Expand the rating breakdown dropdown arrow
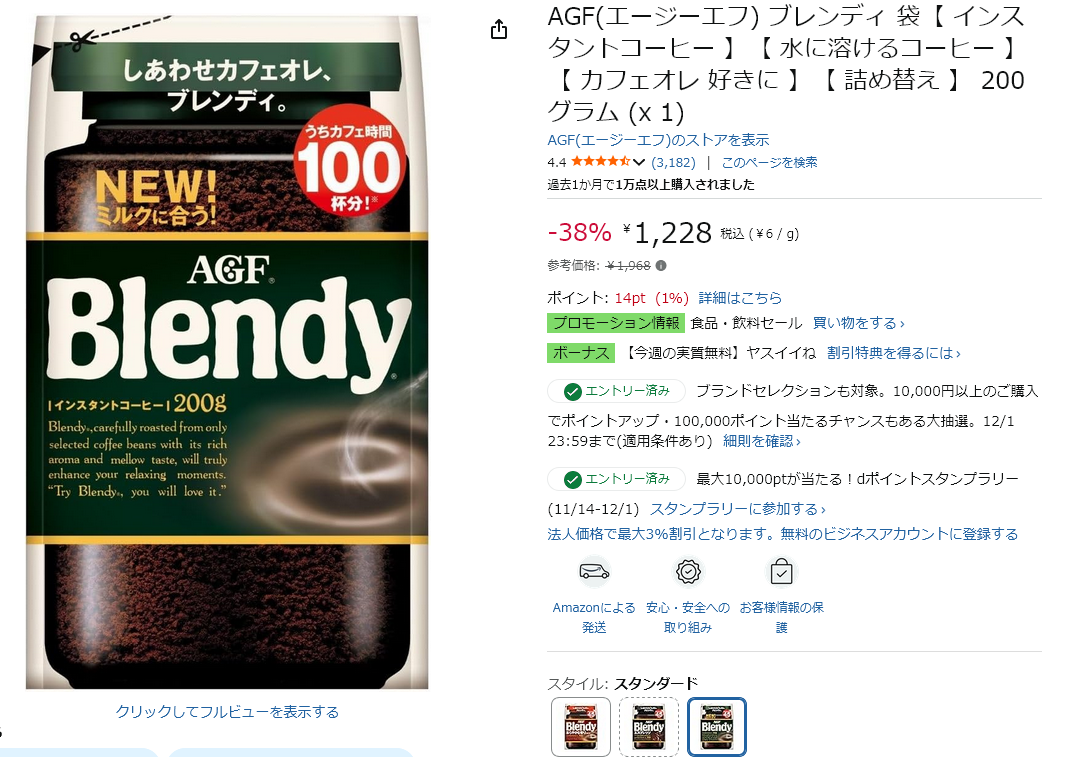Screen dimensions: 1065x757 [x=638, y=162]
